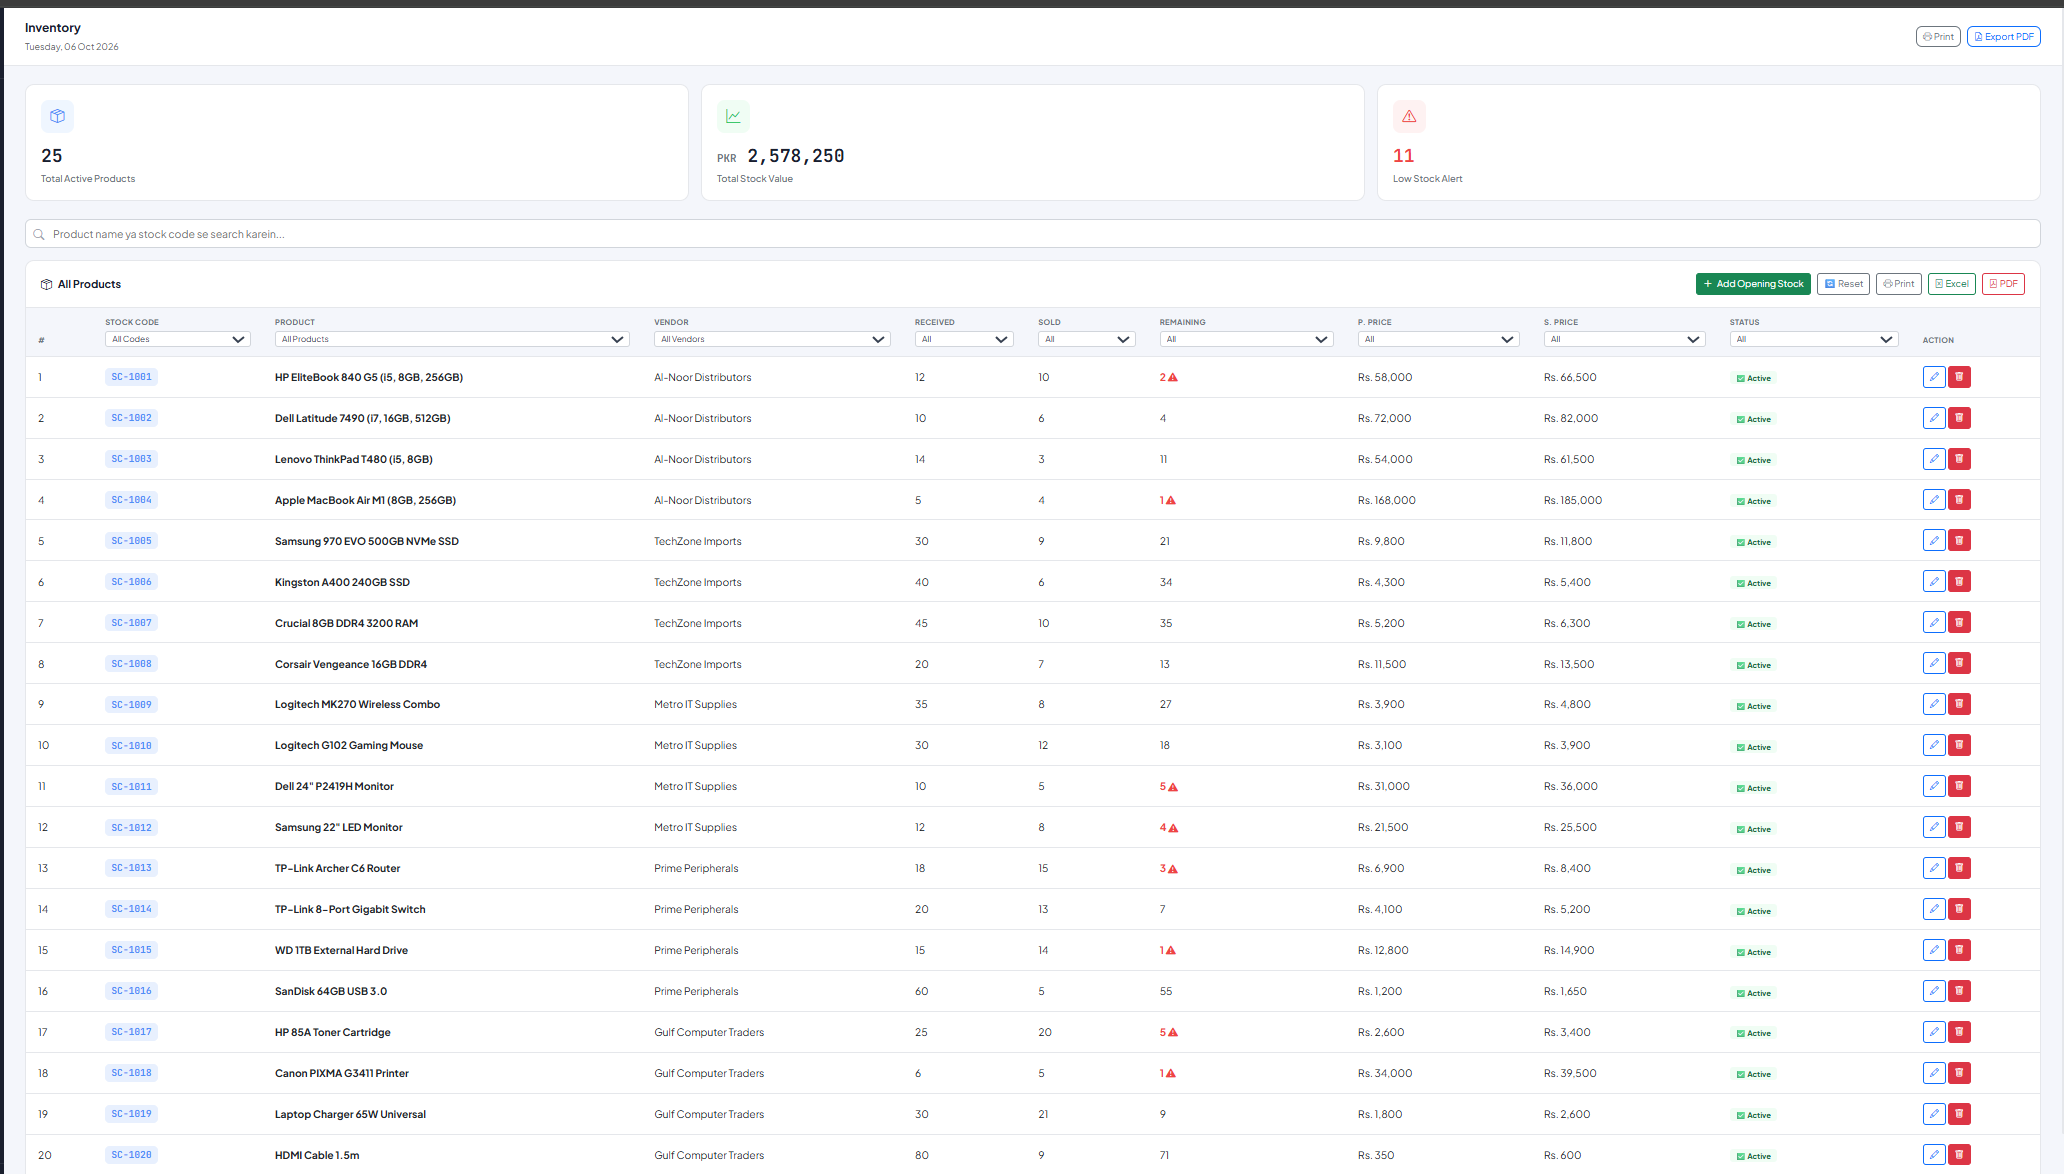This screenshot has width=2064, height=1174.
Task: Delete HP 85A Toner Cartridge entry
Action: click(1959, 1032)
